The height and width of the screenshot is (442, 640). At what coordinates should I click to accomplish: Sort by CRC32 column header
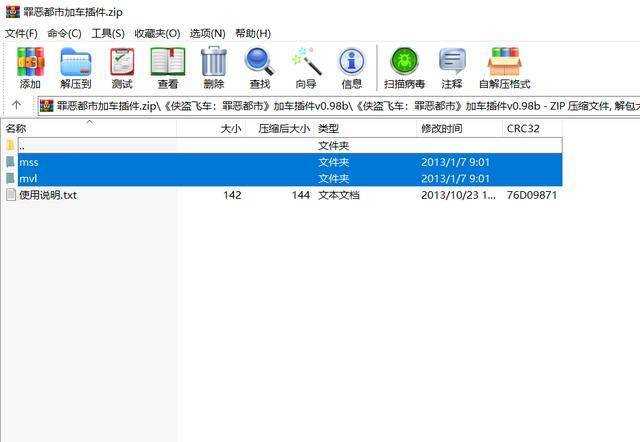[532, 129]
